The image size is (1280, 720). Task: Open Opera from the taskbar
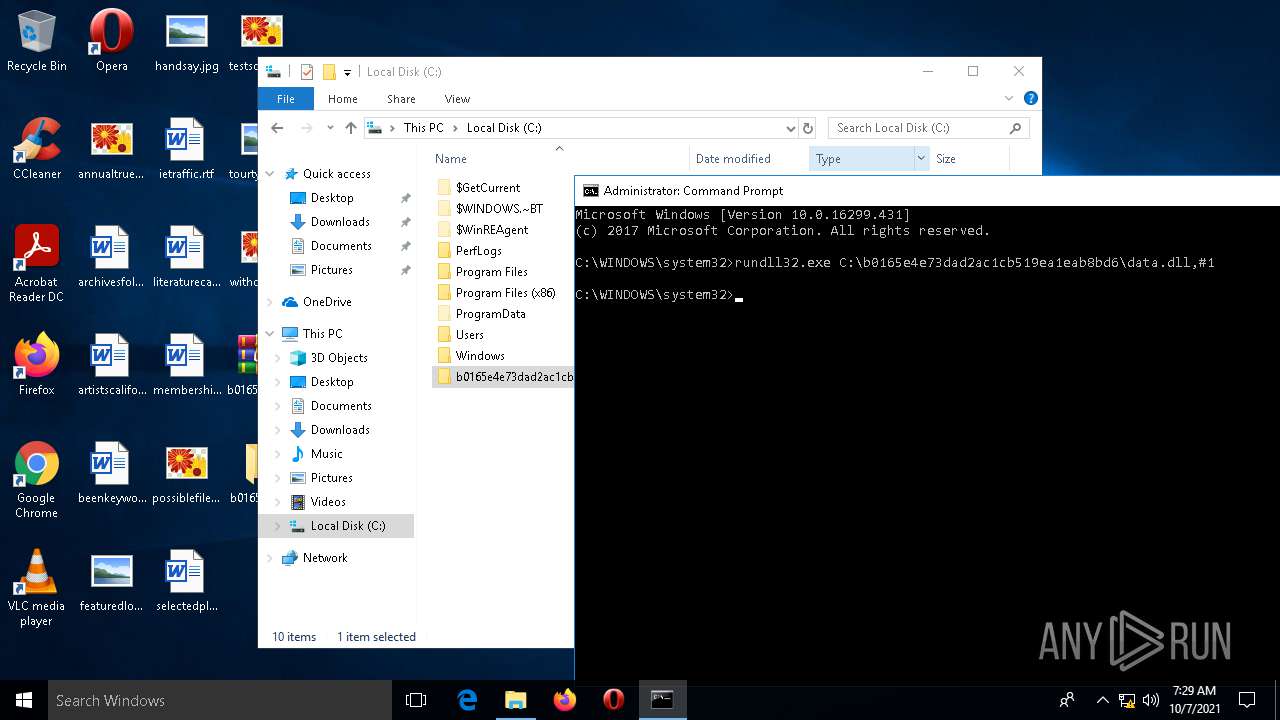click(613, 700)
